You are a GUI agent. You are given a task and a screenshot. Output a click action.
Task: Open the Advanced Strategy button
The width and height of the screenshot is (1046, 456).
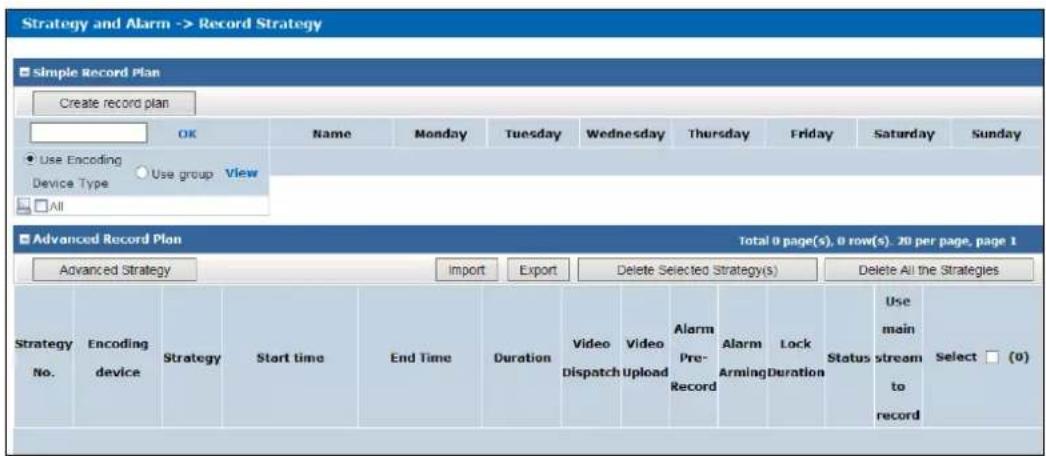(x=114, y=270)
